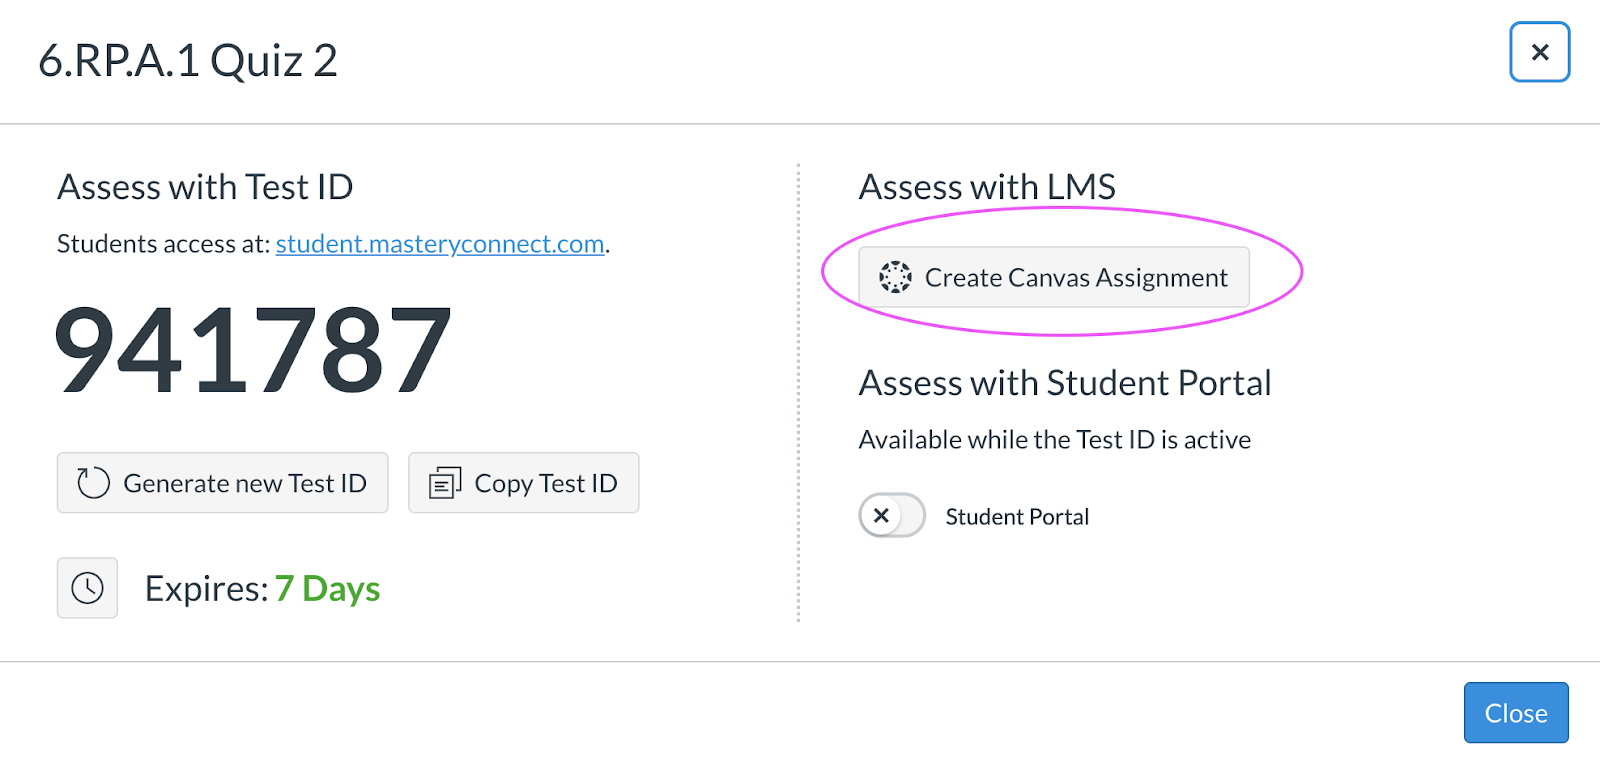Screen dimensions: 1600x758
Task: Select the Test ID number 941787
Action: (x=253, y=350)
